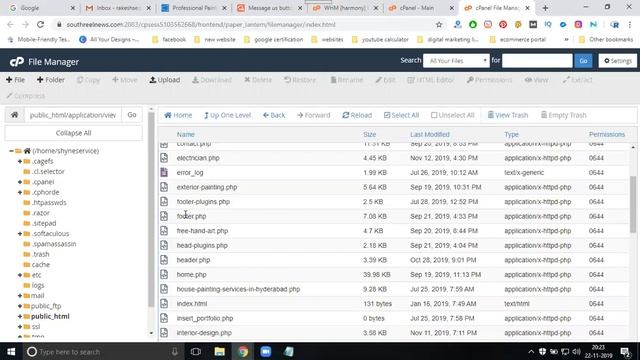This screenshot has width=640, height=360.
Task: Open the Windows Start menu
Action: click(11, 351)
